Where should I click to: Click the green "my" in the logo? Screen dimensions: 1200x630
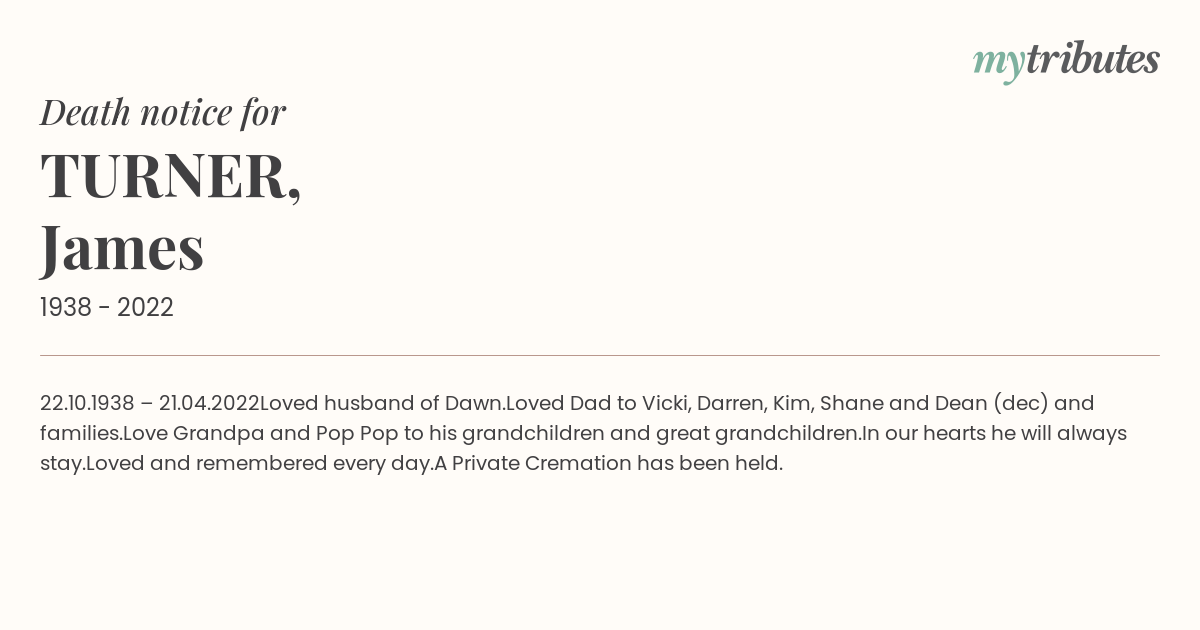(998, 63)
